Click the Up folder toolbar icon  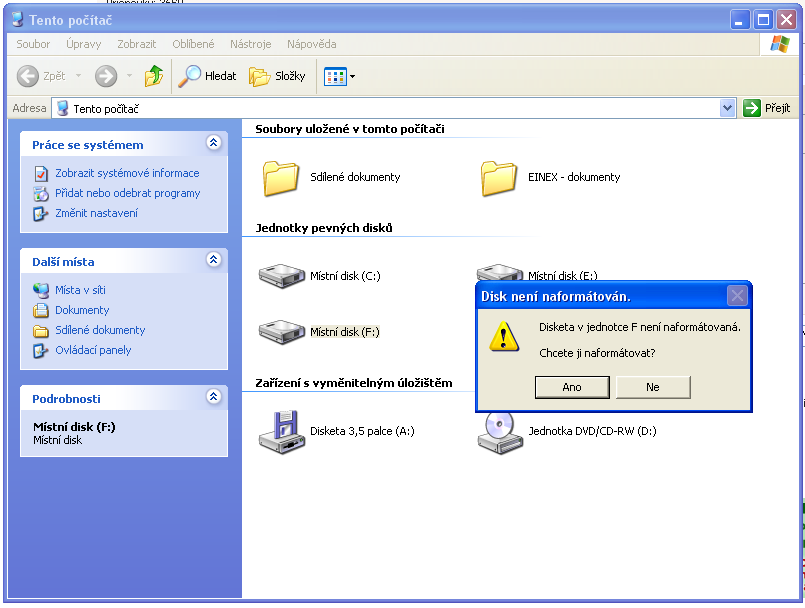coord(153,76)
